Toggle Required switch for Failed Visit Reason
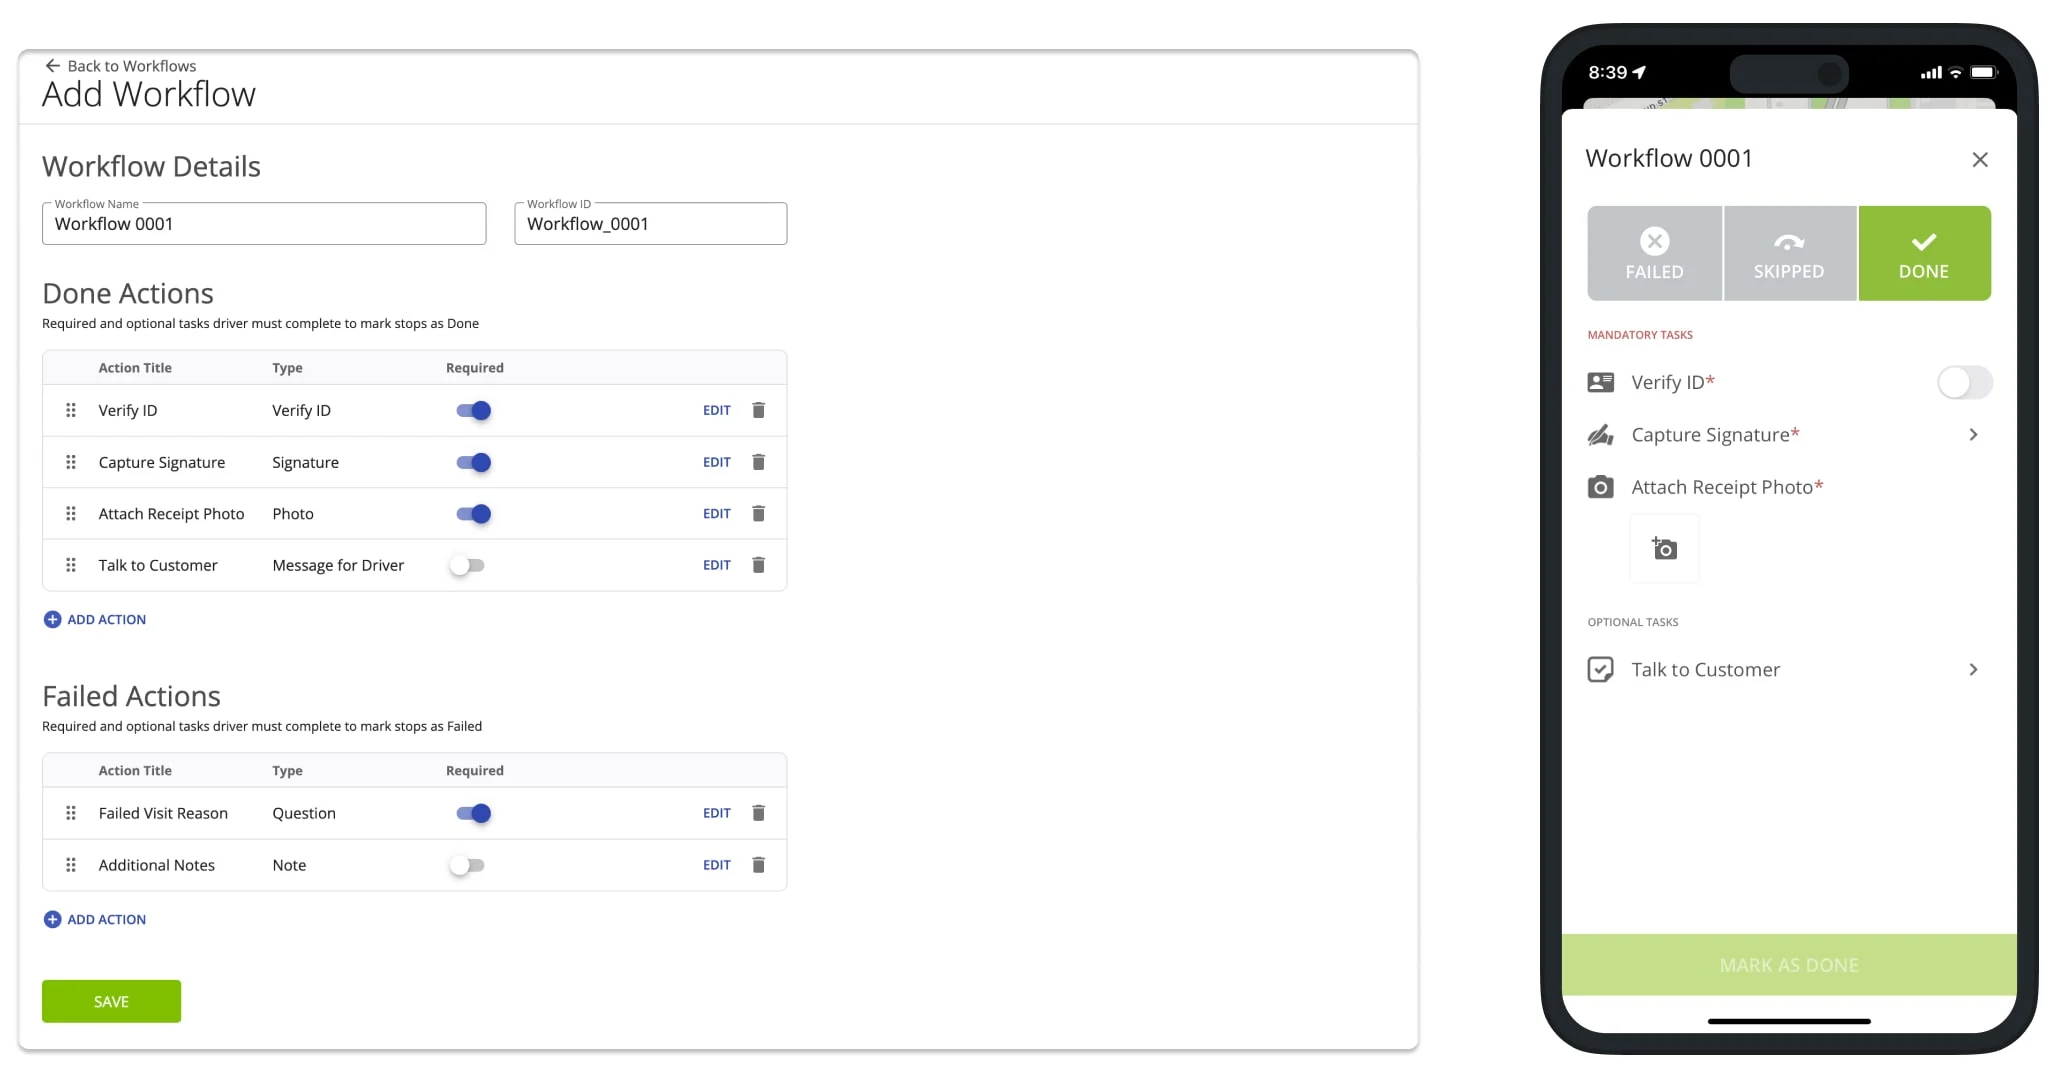Screen dimensions: 2048x1066 coord(474,813)
